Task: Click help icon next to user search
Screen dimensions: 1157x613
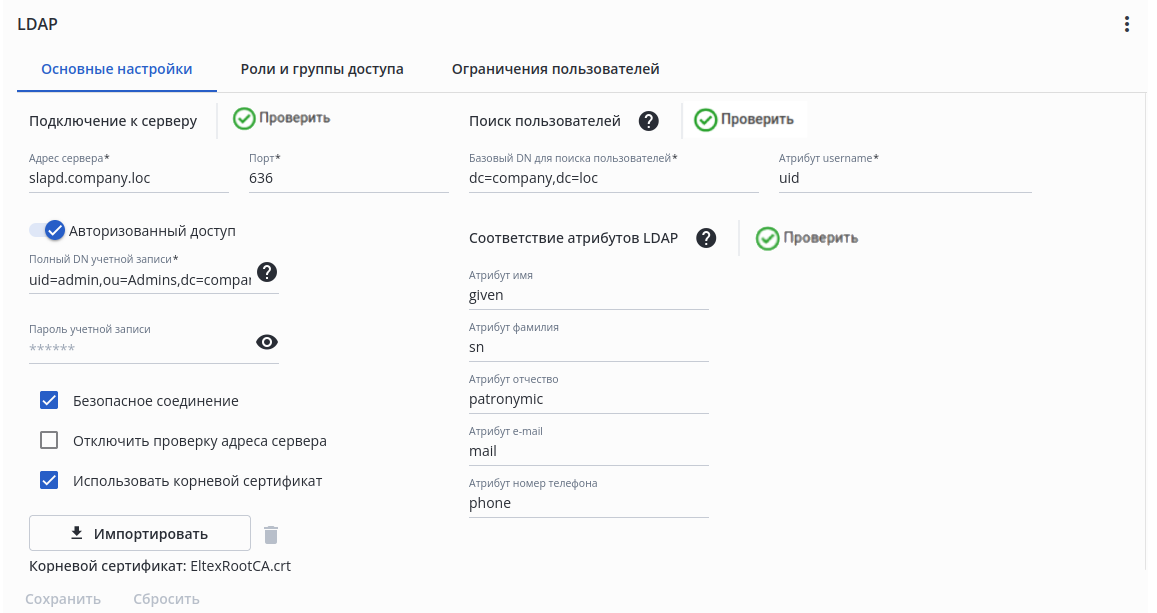Action: click(649, 121)
